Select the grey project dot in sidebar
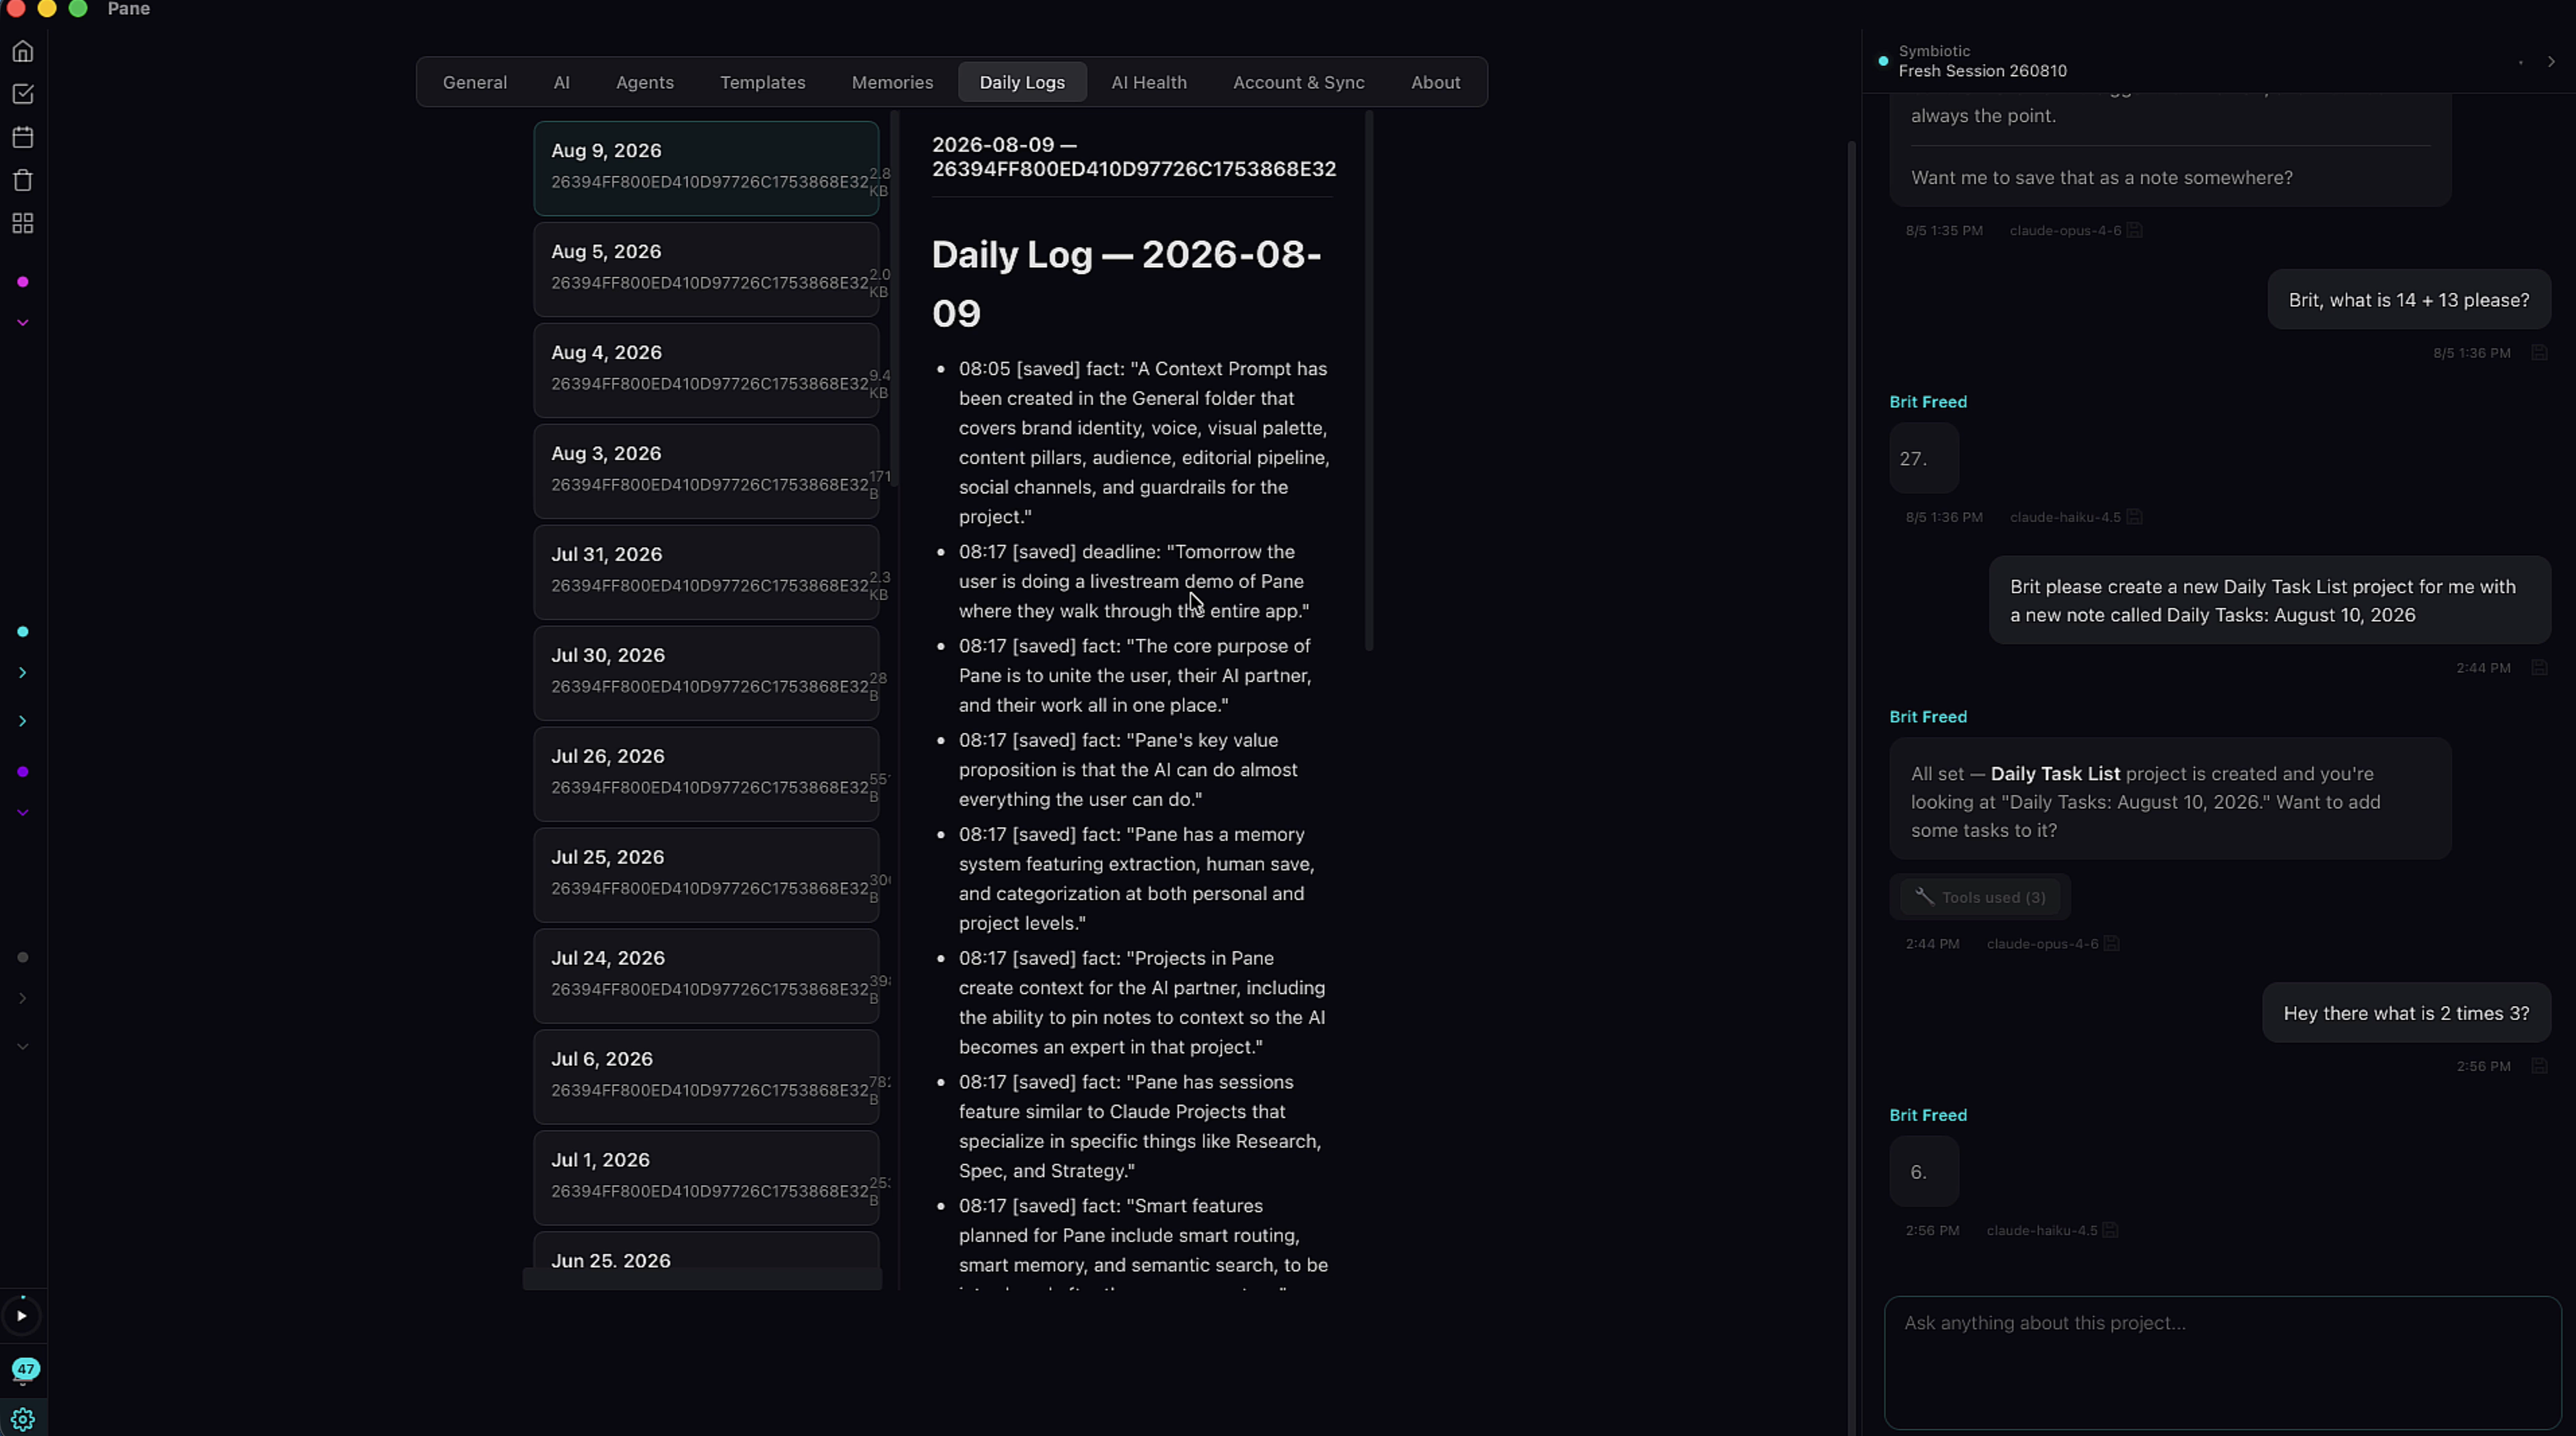The width and height of the screenshot is (2576, 1436). 23,958
